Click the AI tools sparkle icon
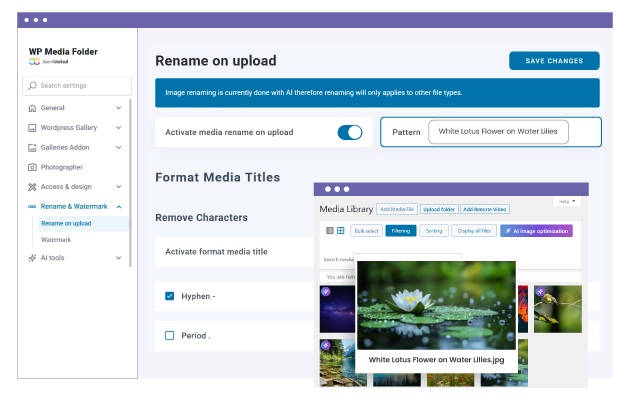This screenshot has height=400, width=630. coord(32,257)
